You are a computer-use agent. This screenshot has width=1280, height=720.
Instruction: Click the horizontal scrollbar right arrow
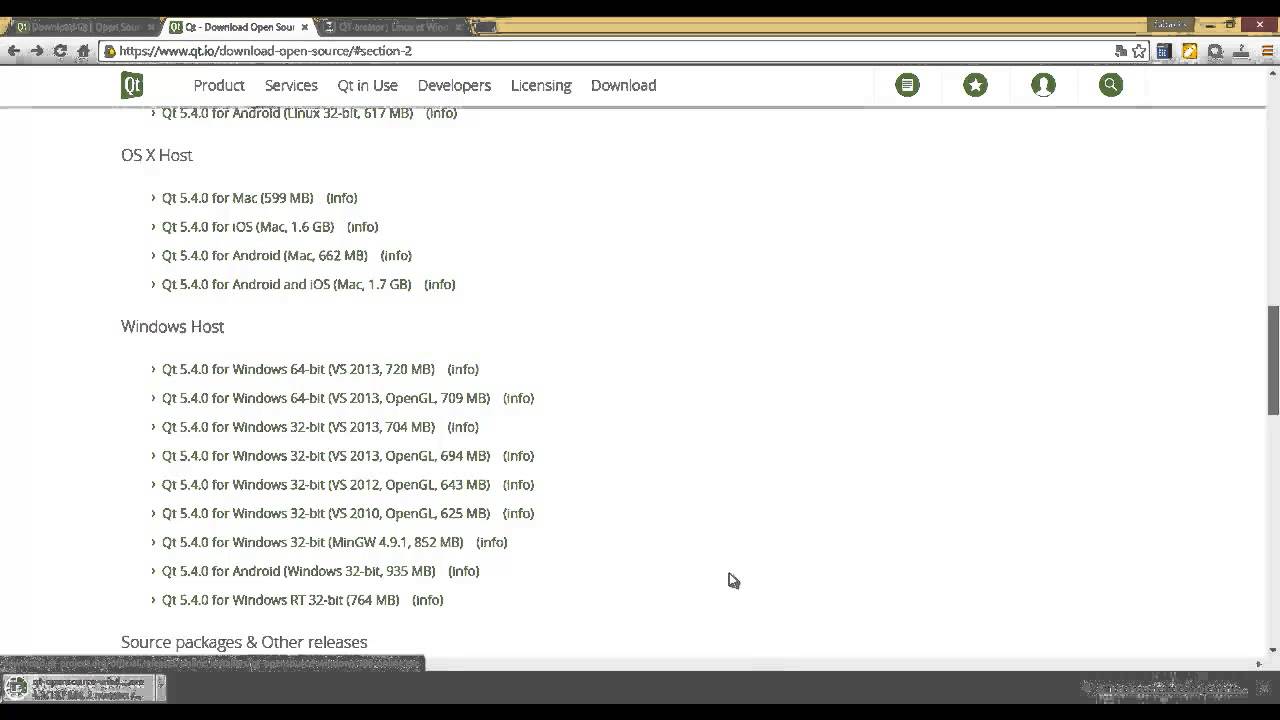(x=1259, y=663)
